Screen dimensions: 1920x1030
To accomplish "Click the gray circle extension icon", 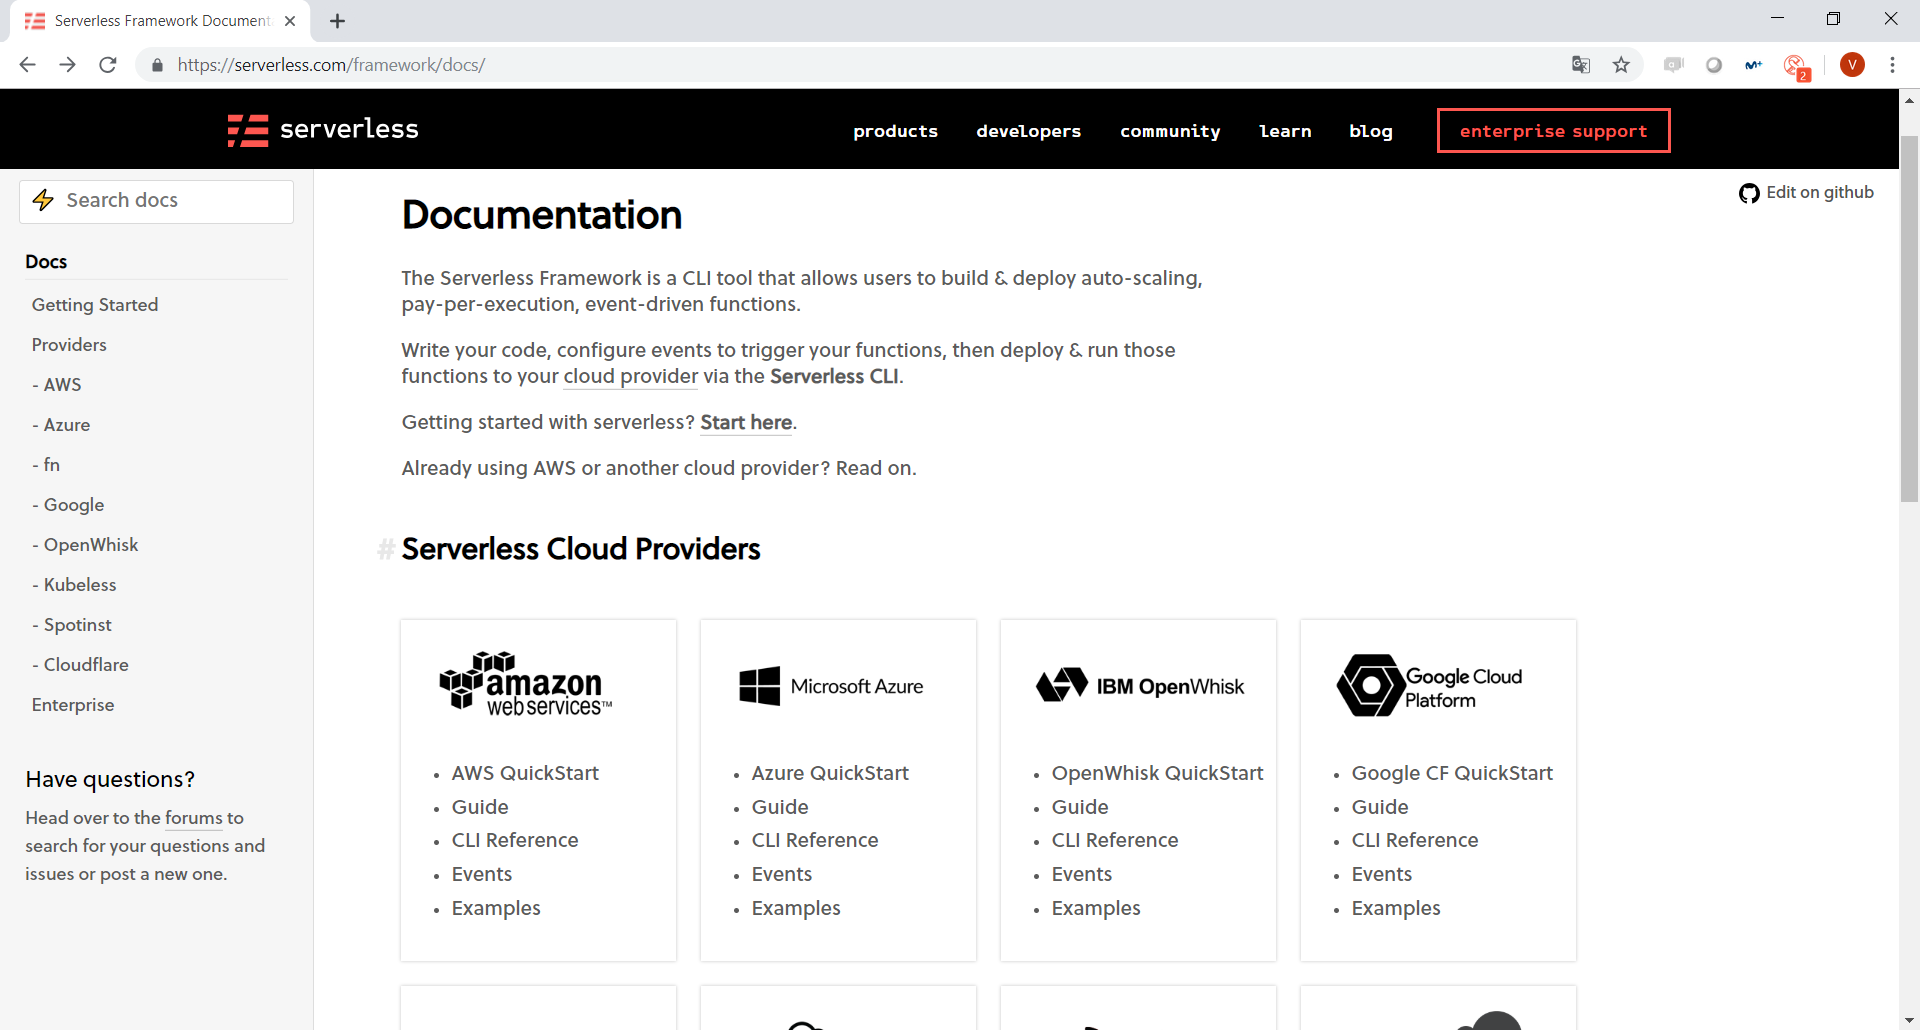I will click(1714, 65).
